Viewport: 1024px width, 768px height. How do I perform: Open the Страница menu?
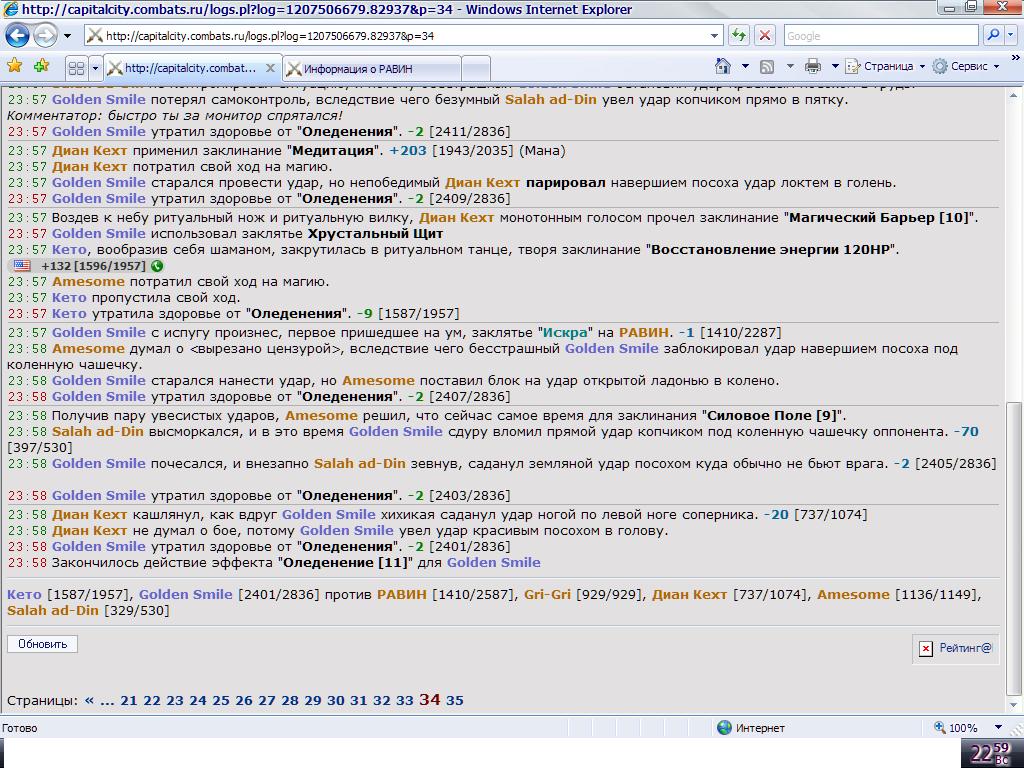pos(886,67)
